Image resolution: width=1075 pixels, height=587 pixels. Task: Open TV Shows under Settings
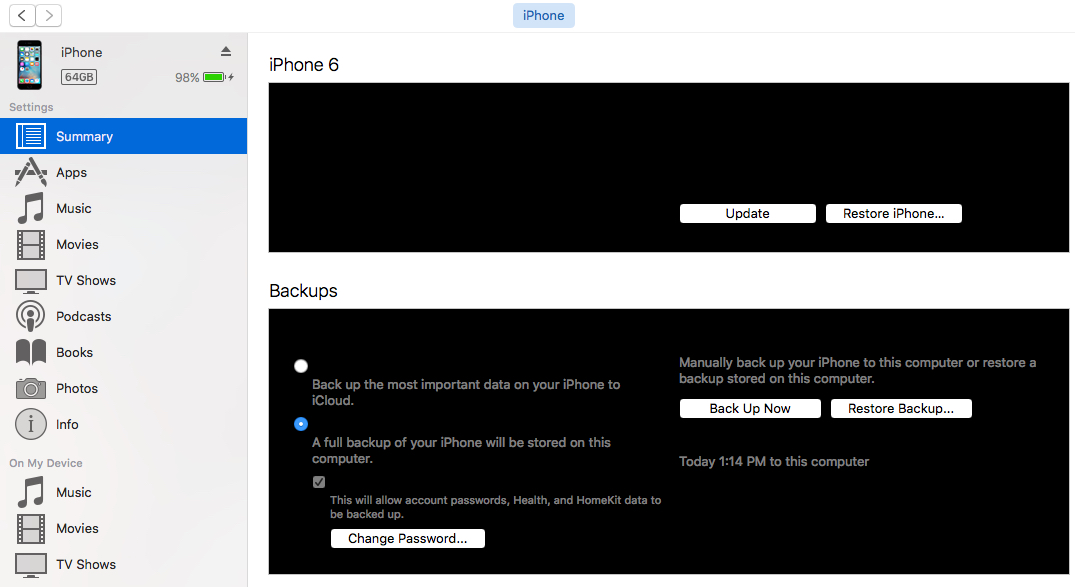[x=123, y=280]
